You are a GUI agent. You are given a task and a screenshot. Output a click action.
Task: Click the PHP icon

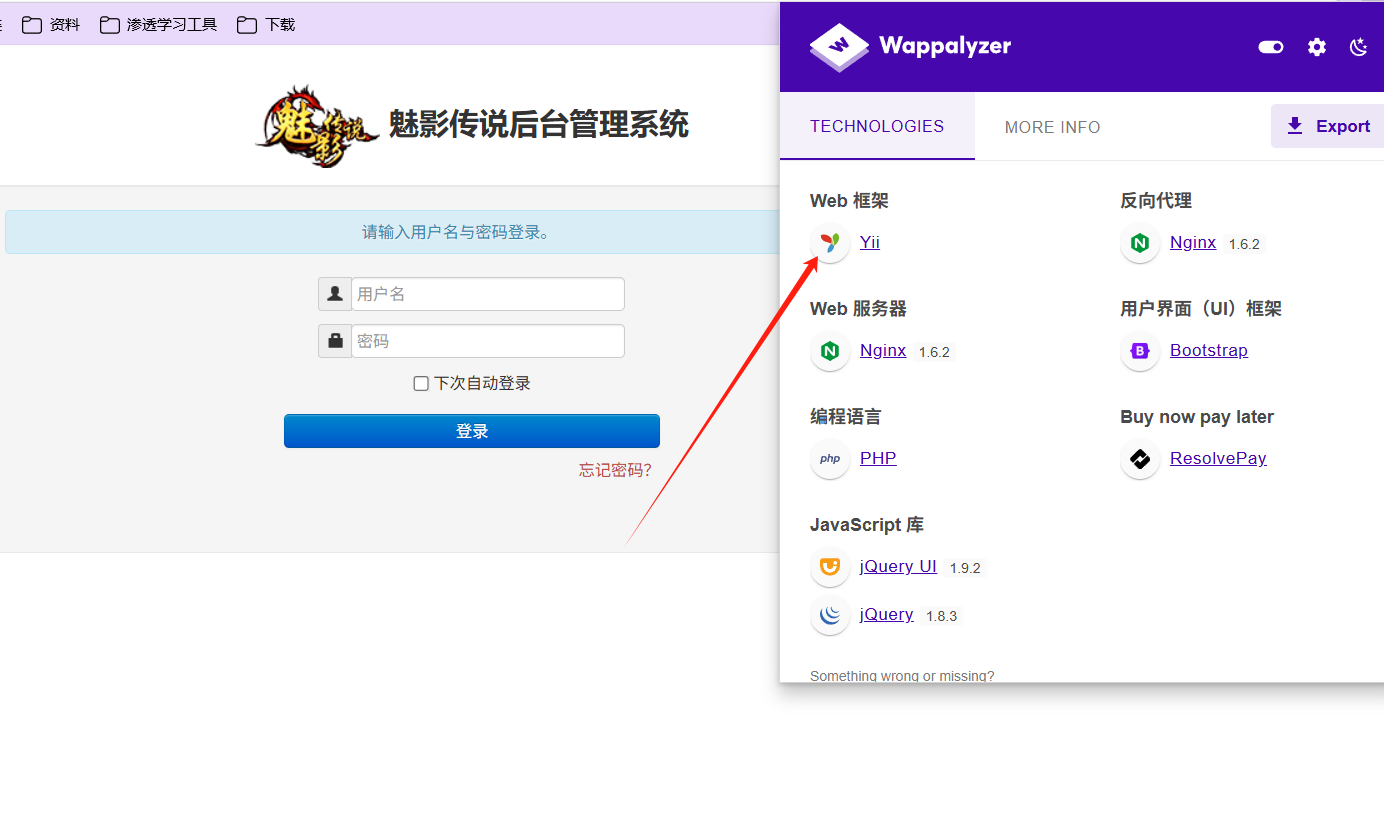(830, 459)
